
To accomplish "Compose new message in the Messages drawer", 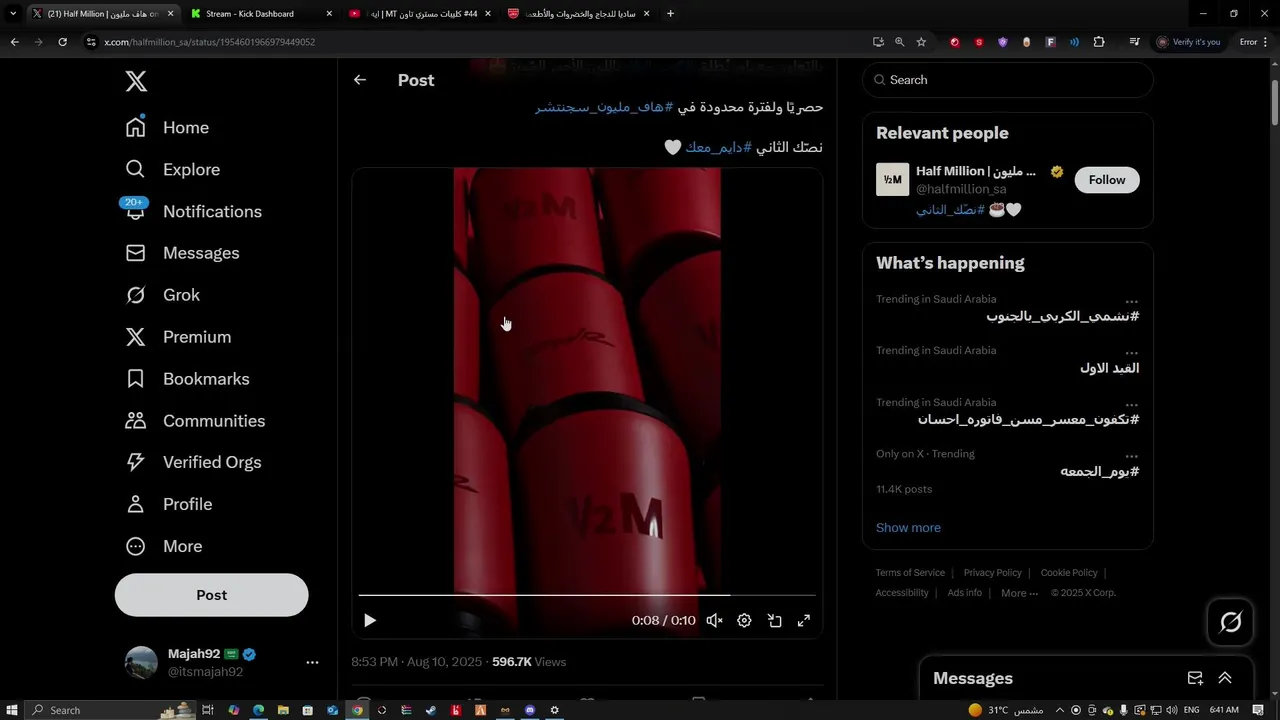I will coord(1195,678).
